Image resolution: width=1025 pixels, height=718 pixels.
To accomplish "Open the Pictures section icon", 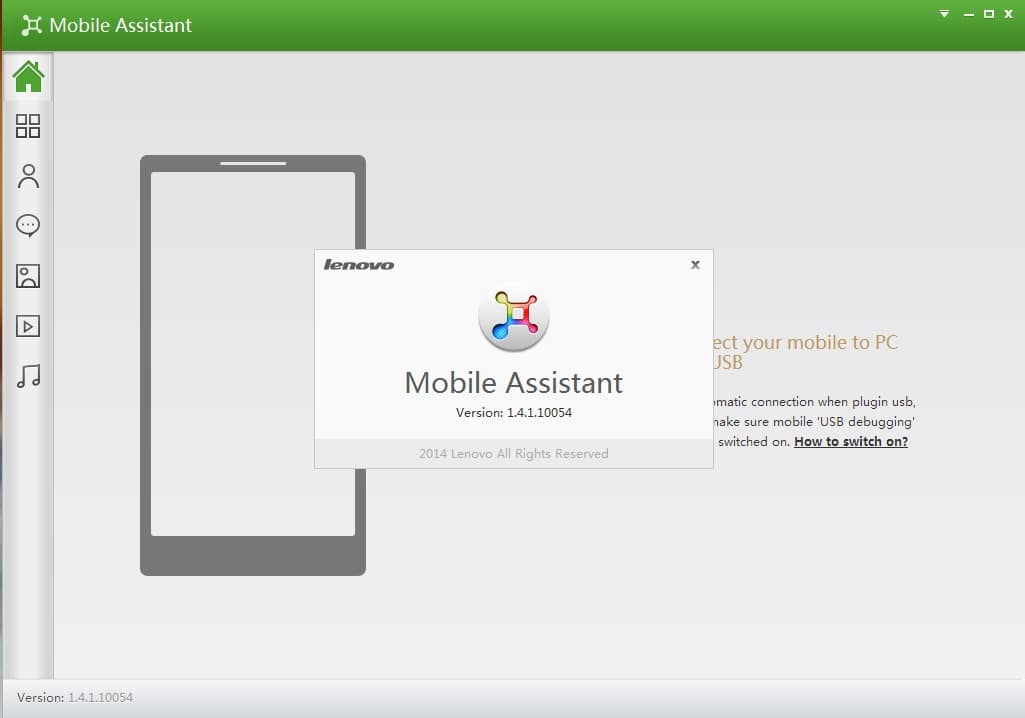I will point(28,276).
